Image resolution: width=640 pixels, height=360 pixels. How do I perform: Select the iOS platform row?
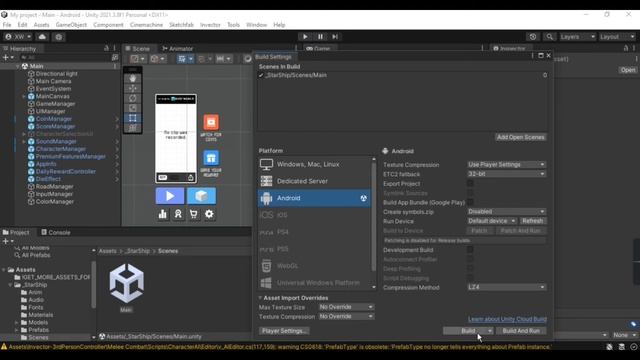click(x=314, y=215)
